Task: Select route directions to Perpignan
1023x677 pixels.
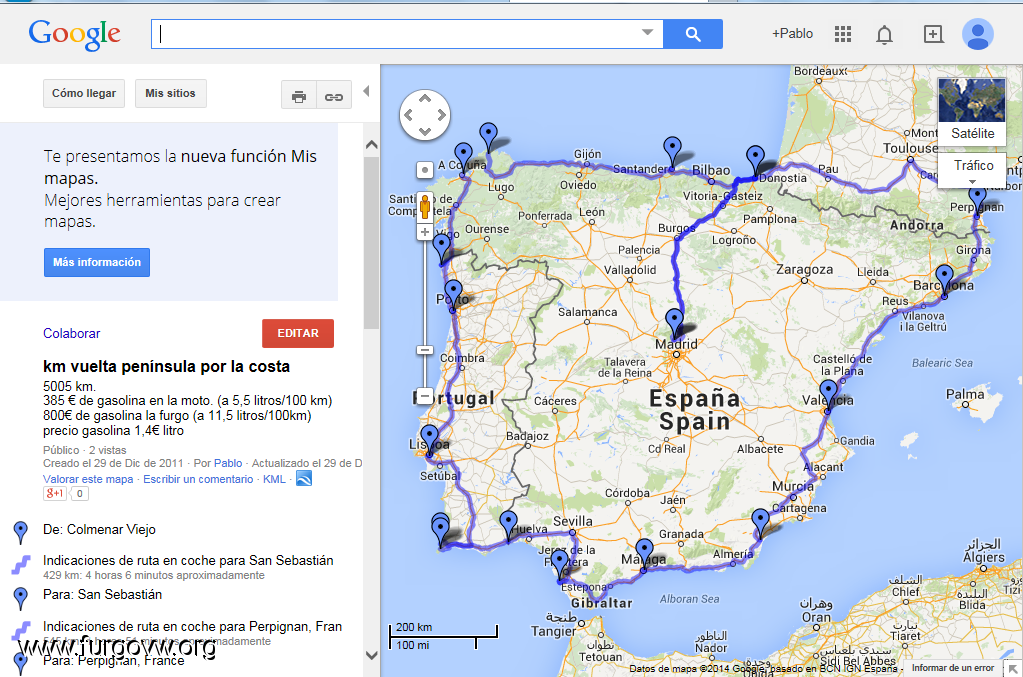Action: pyautogui.click(x=192, y=627)
